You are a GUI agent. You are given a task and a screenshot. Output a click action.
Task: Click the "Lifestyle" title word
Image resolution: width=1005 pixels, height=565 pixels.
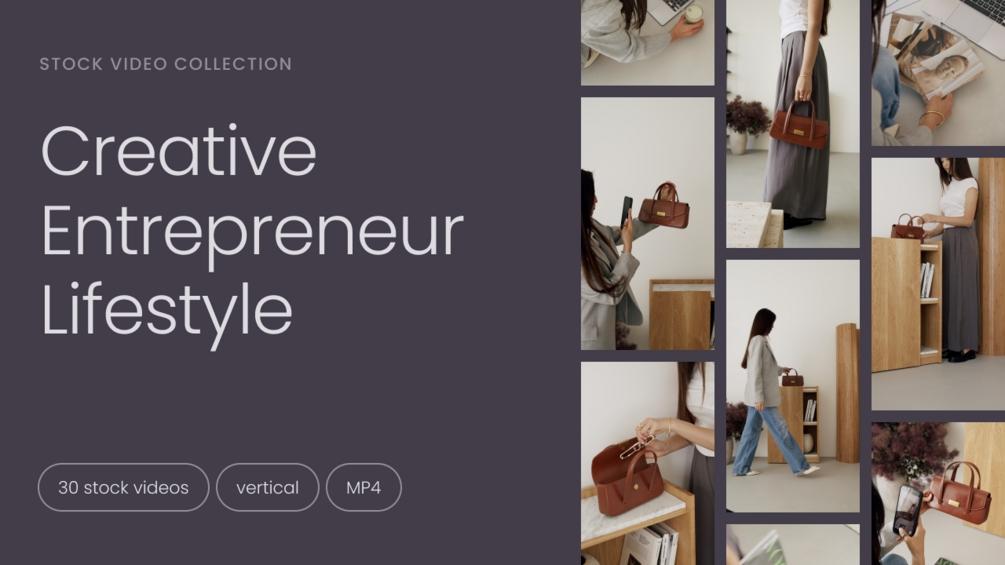point(167,311)
